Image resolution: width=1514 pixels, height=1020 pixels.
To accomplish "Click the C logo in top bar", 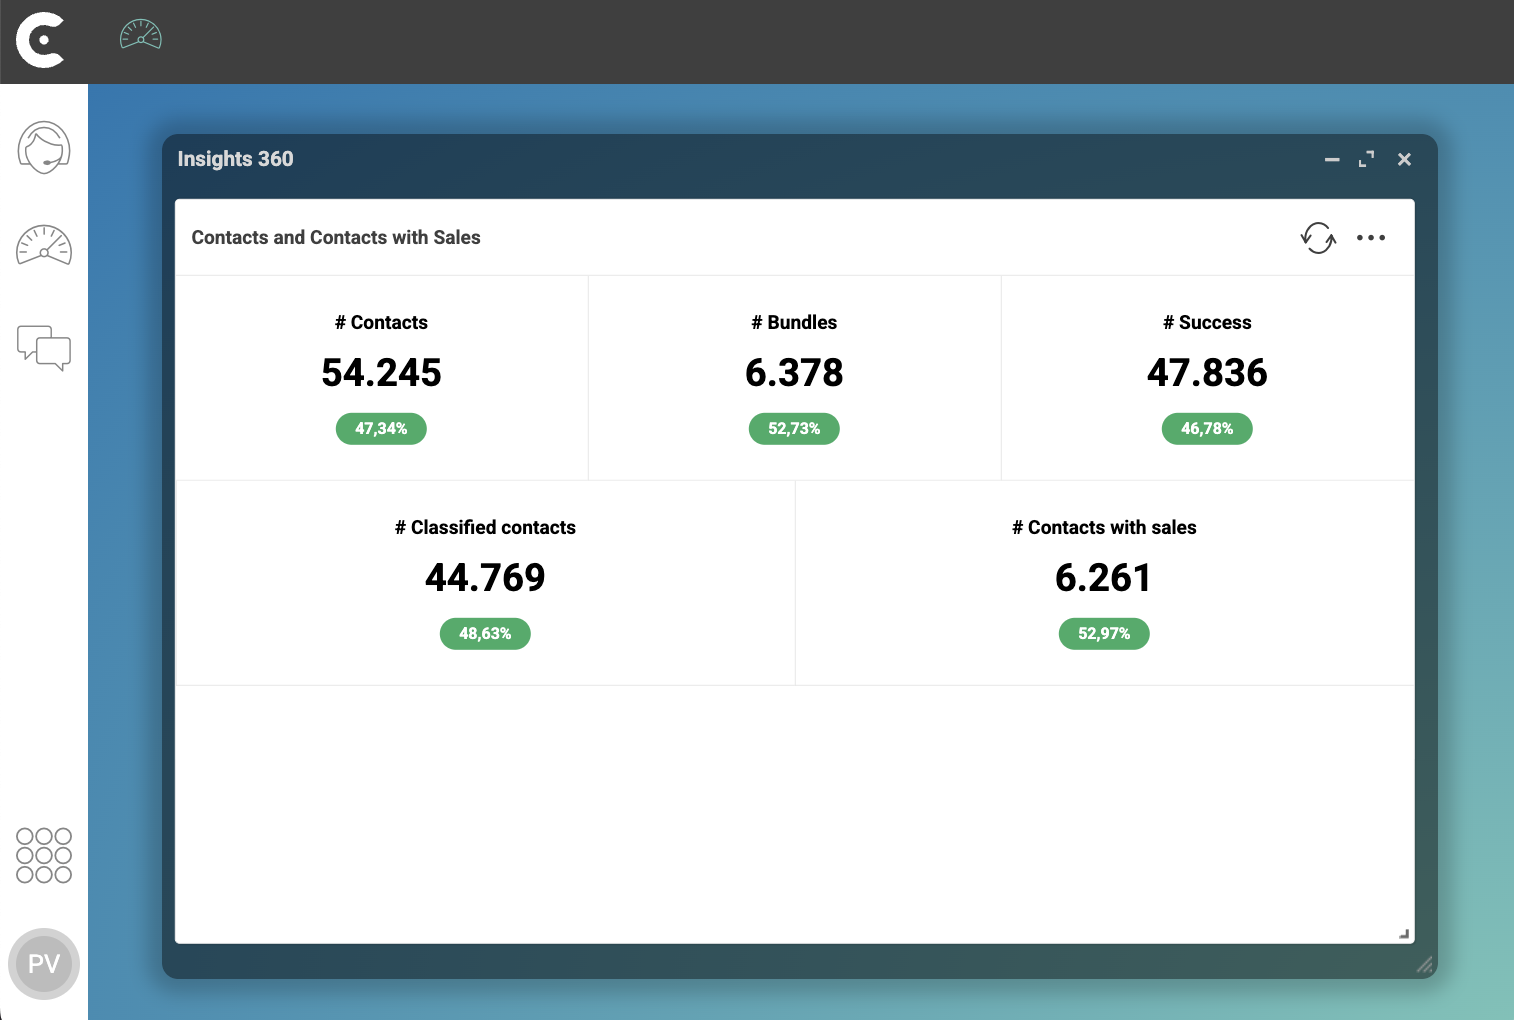I will pyautogui.click(x=40, y=41).
